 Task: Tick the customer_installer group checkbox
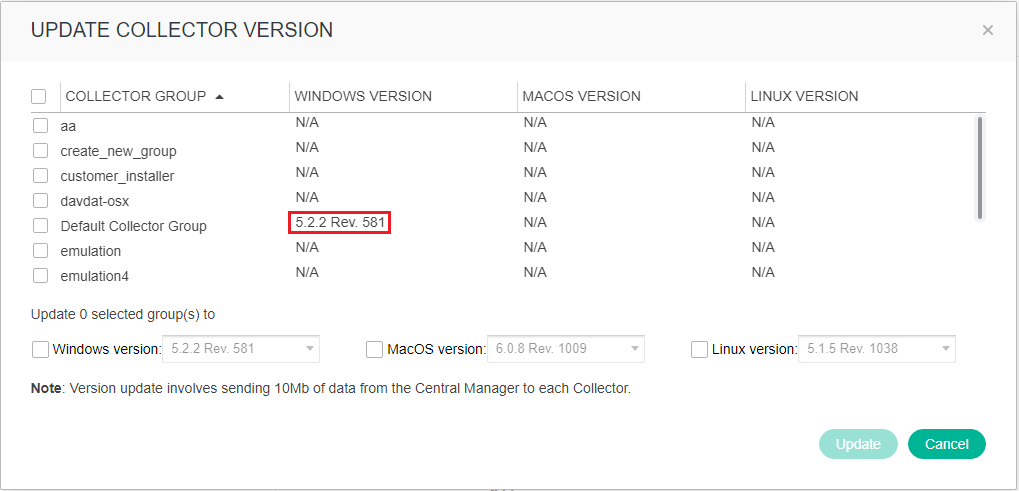pos(41,176)
